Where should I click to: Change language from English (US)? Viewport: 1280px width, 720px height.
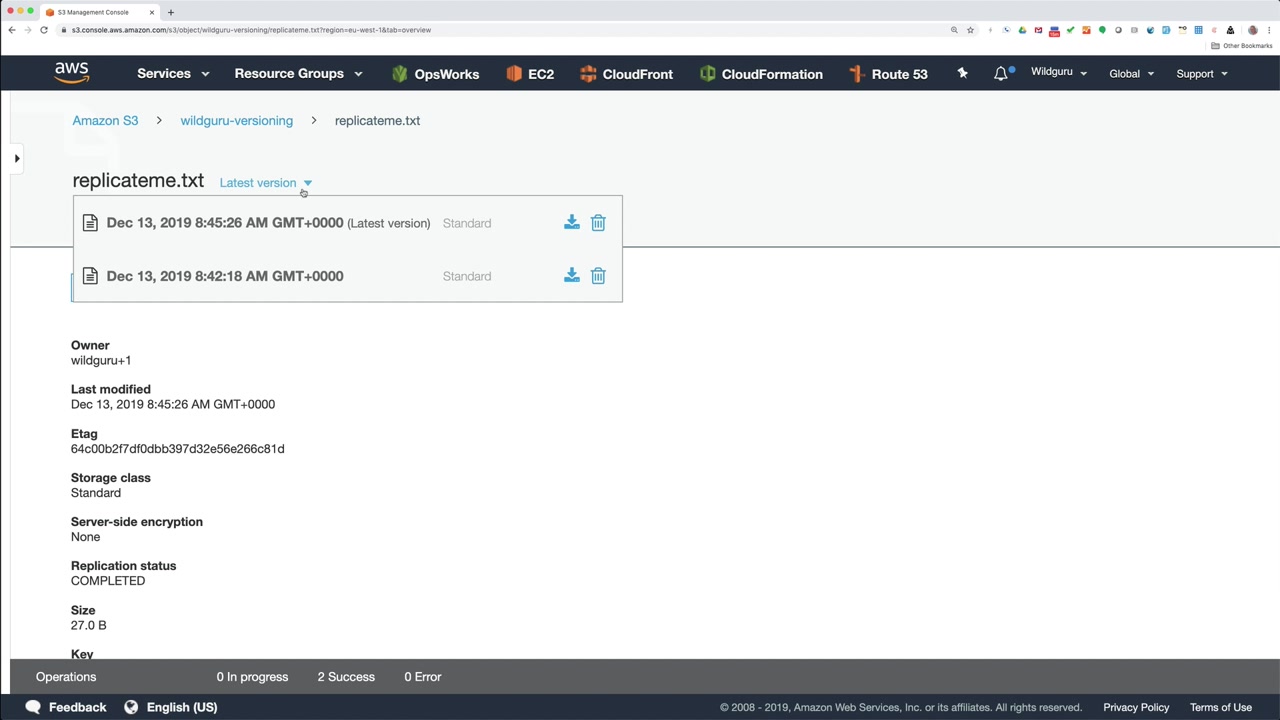click(x=171, y=707)
